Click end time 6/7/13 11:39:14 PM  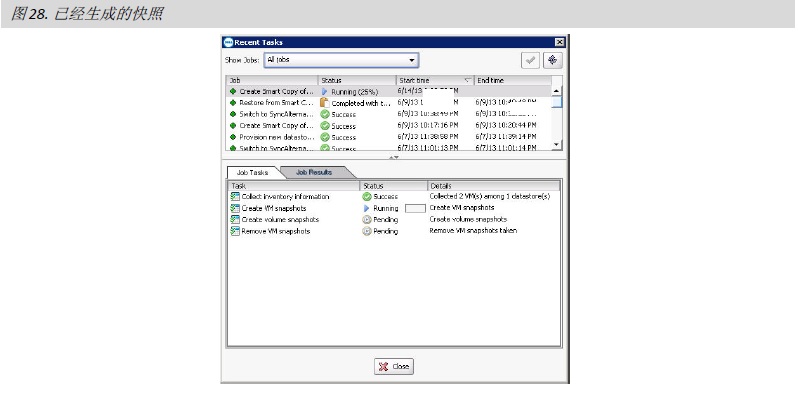click(506, 136)
